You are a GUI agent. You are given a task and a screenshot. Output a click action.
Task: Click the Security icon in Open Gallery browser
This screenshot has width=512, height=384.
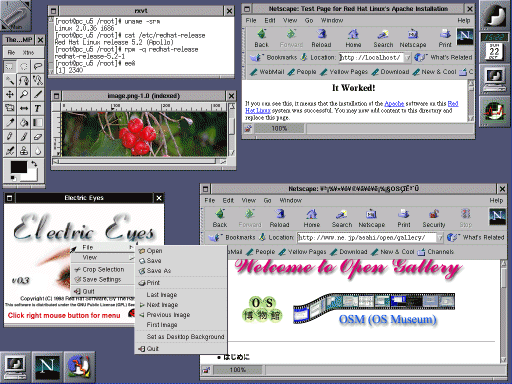[x=434, y=219]
